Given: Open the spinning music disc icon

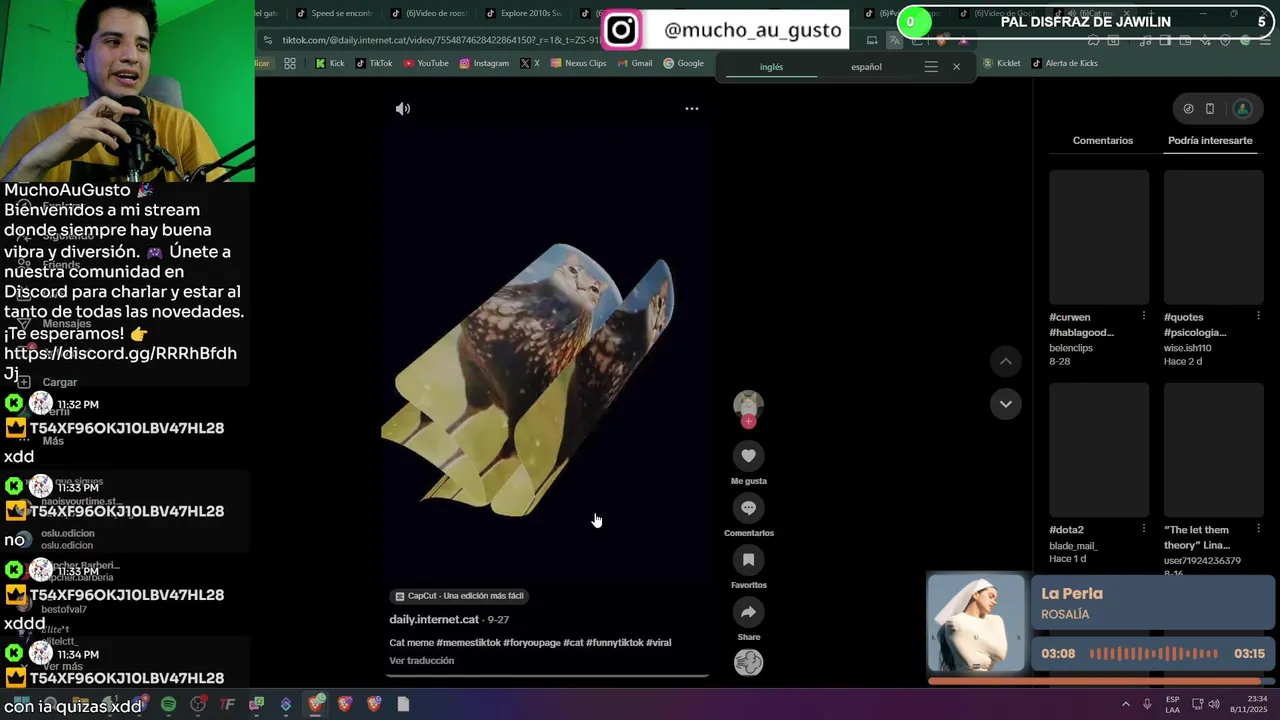Looking at the screenshot, I should click(x=748, y=662).
